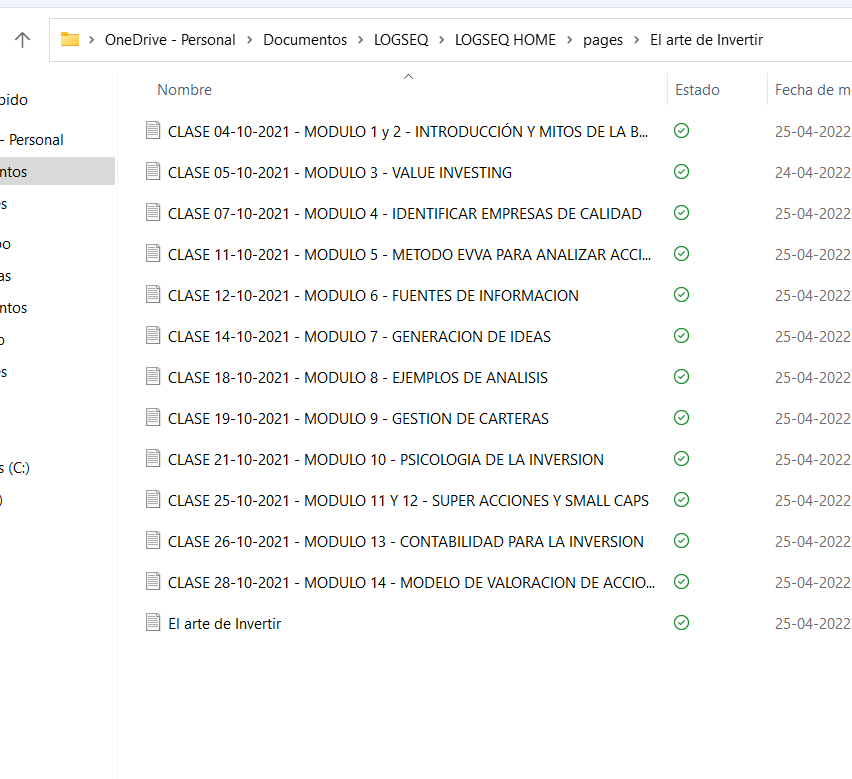Viewport: 852px width, 779px height.
Task: Click file icon of MODULO 13 CONTABILIDAD
Action: (x=153, y=541)
